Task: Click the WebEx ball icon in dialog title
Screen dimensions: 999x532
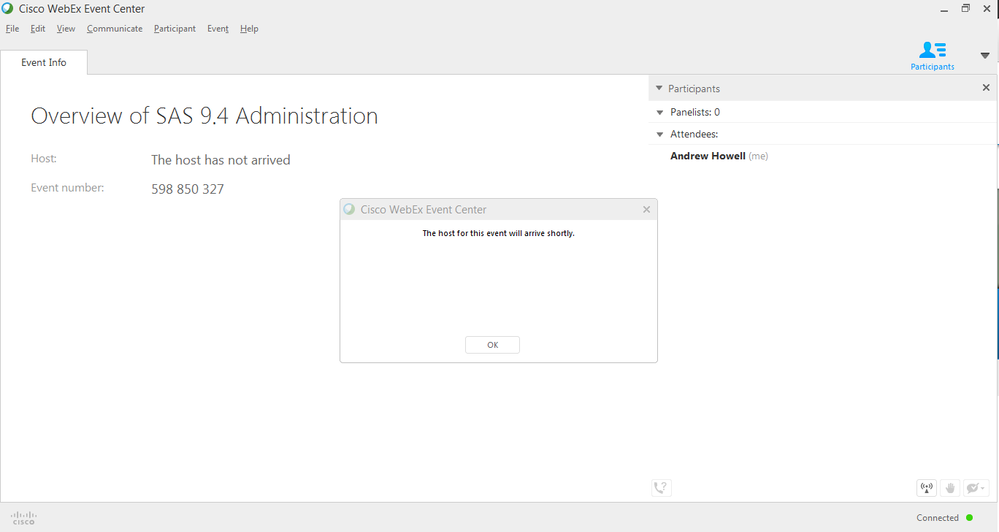Action: coord(349,209)
